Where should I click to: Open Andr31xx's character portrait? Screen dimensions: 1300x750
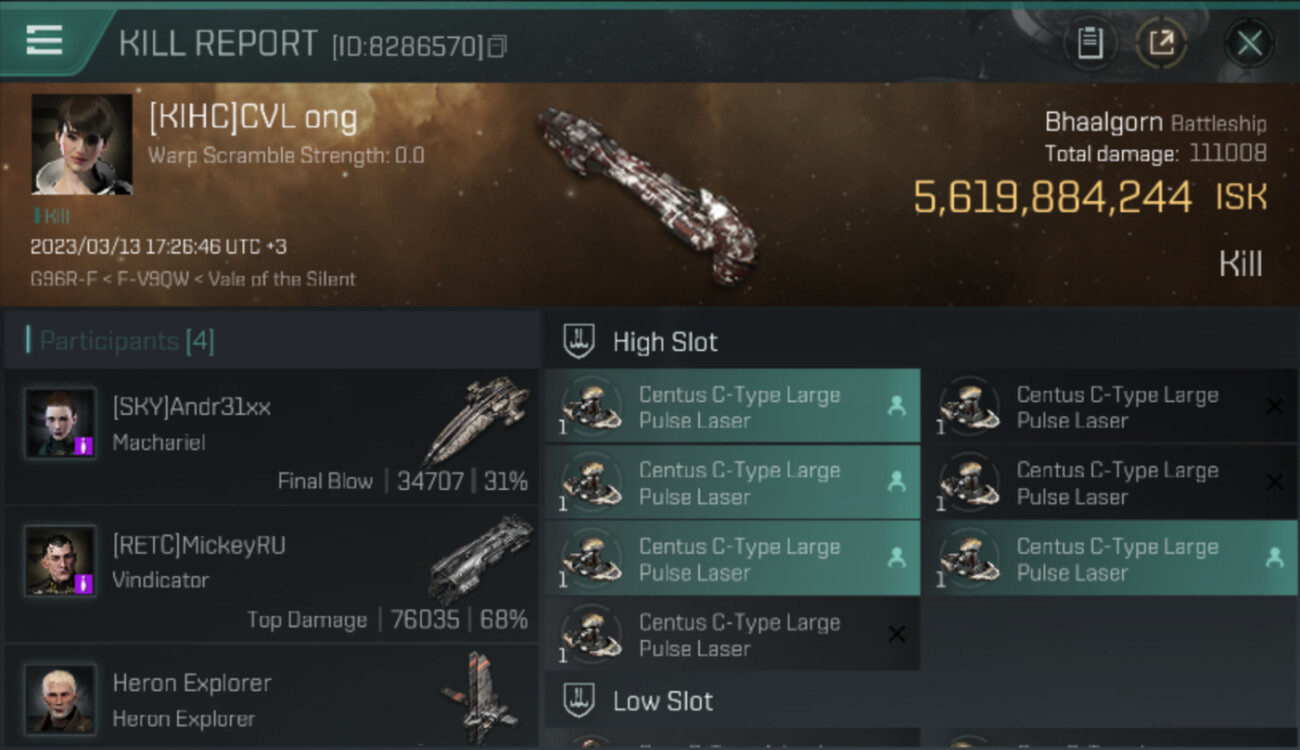pos(60,423)
